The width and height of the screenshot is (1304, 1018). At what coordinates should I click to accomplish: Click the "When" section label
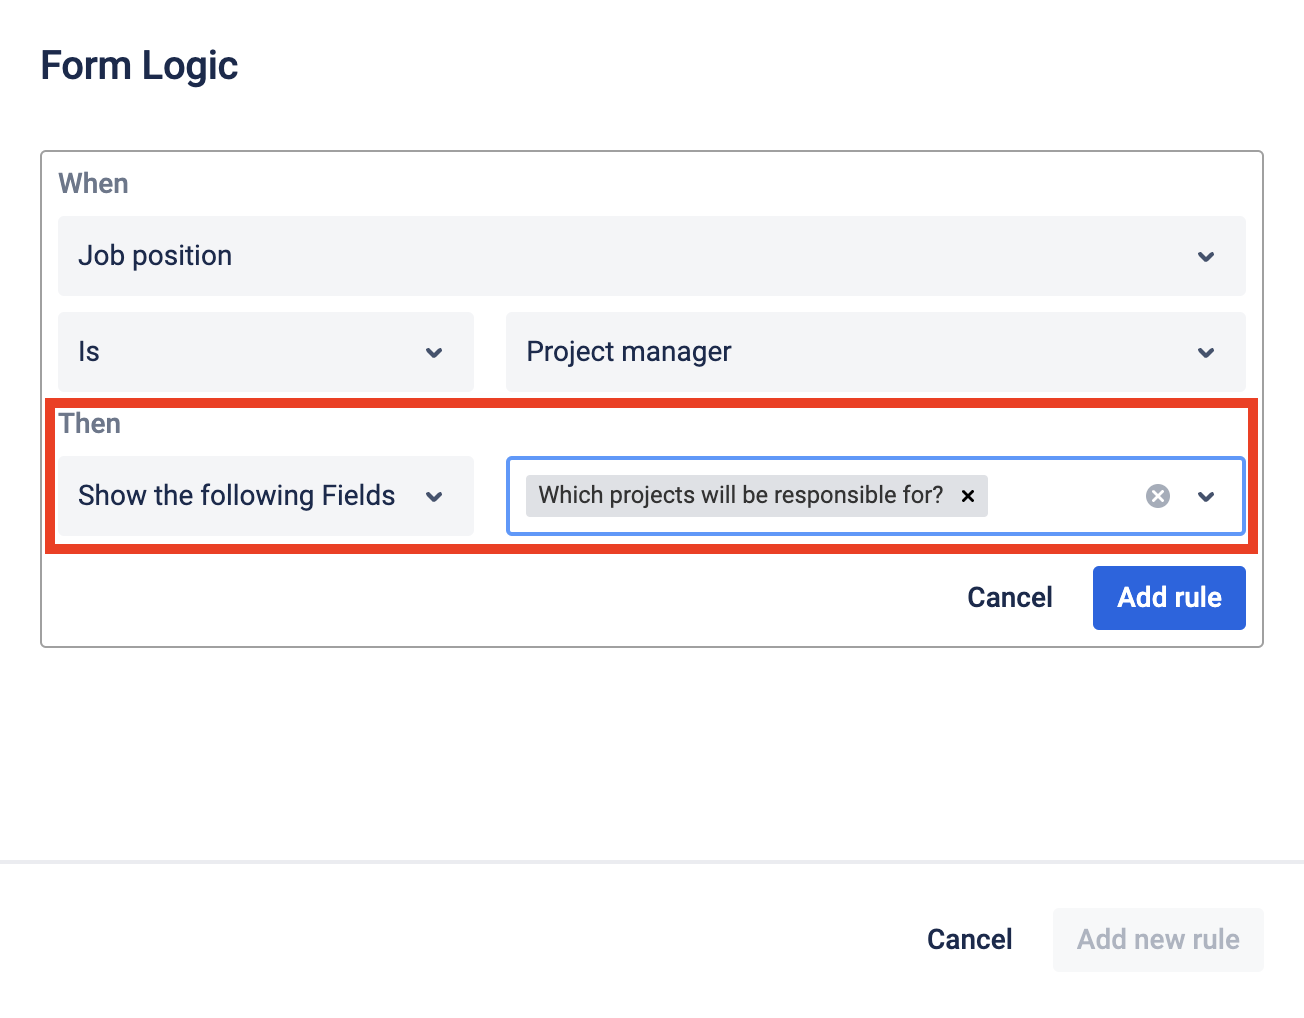[x=93, y=184]
